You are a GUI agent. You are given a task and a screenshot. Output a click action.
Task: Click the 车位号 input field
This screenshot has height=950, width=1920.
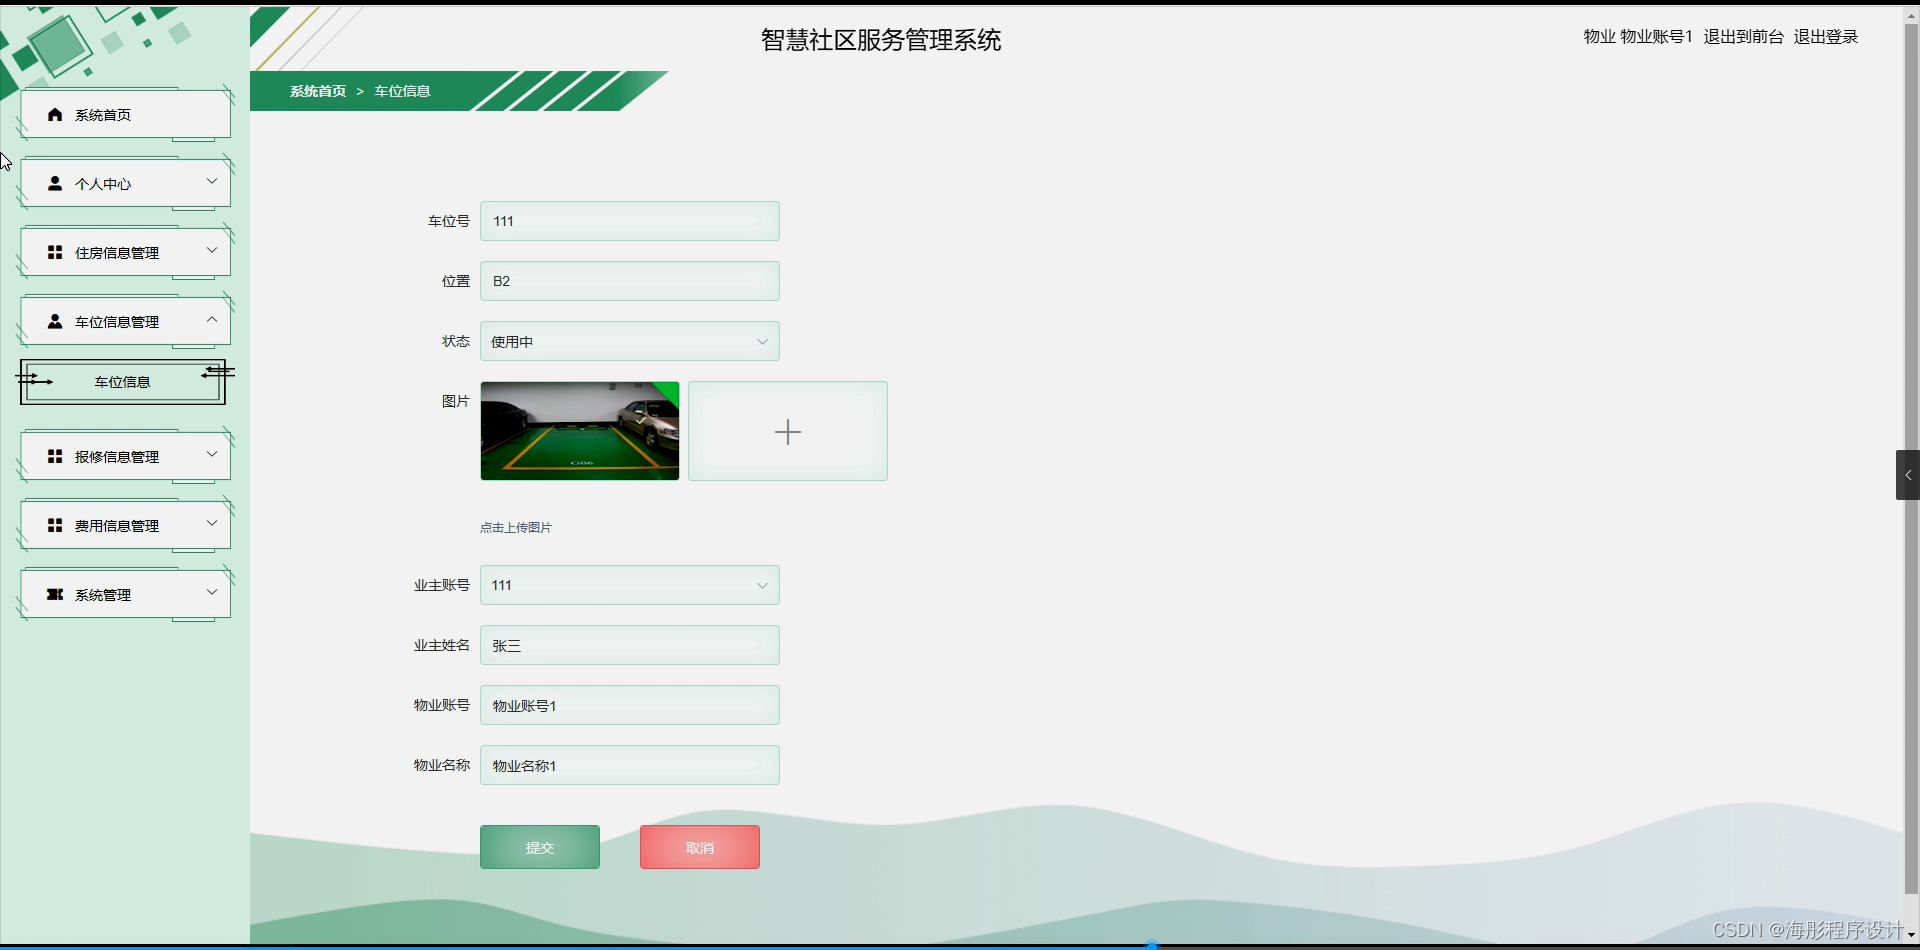pos(629,221)
